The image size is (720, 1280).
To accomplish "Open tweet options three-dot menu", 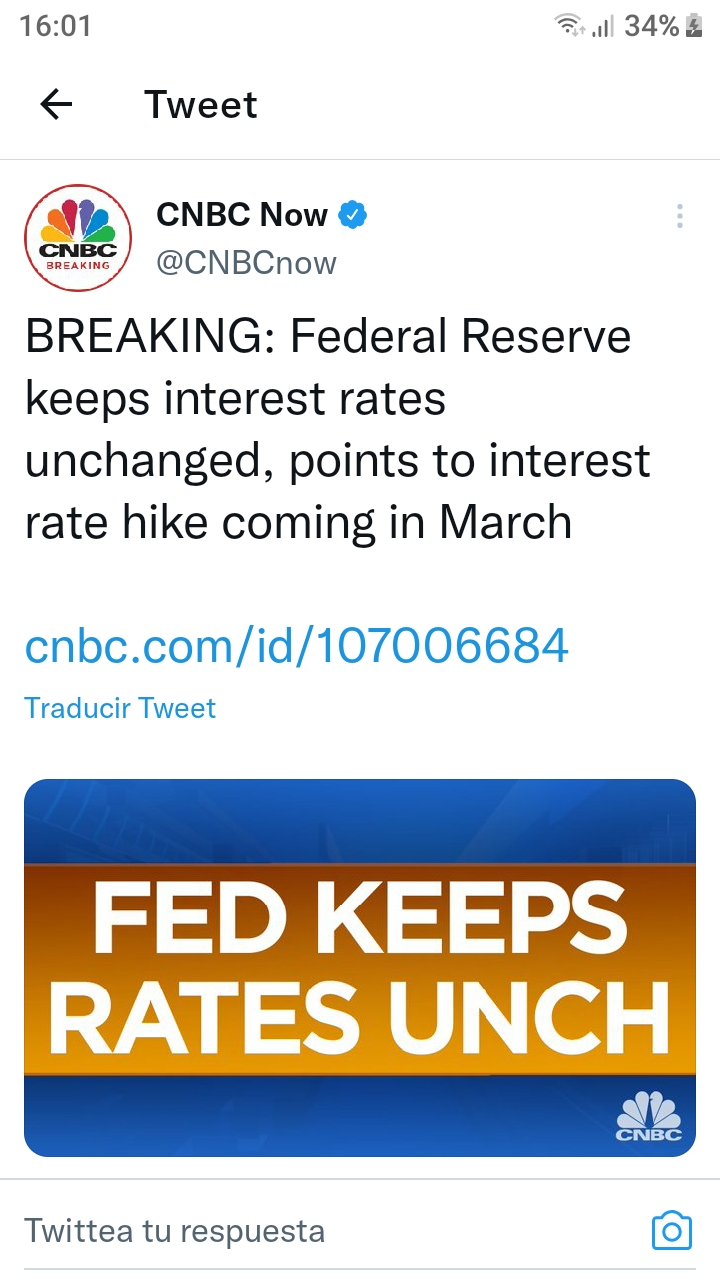I will coord(679,216).
